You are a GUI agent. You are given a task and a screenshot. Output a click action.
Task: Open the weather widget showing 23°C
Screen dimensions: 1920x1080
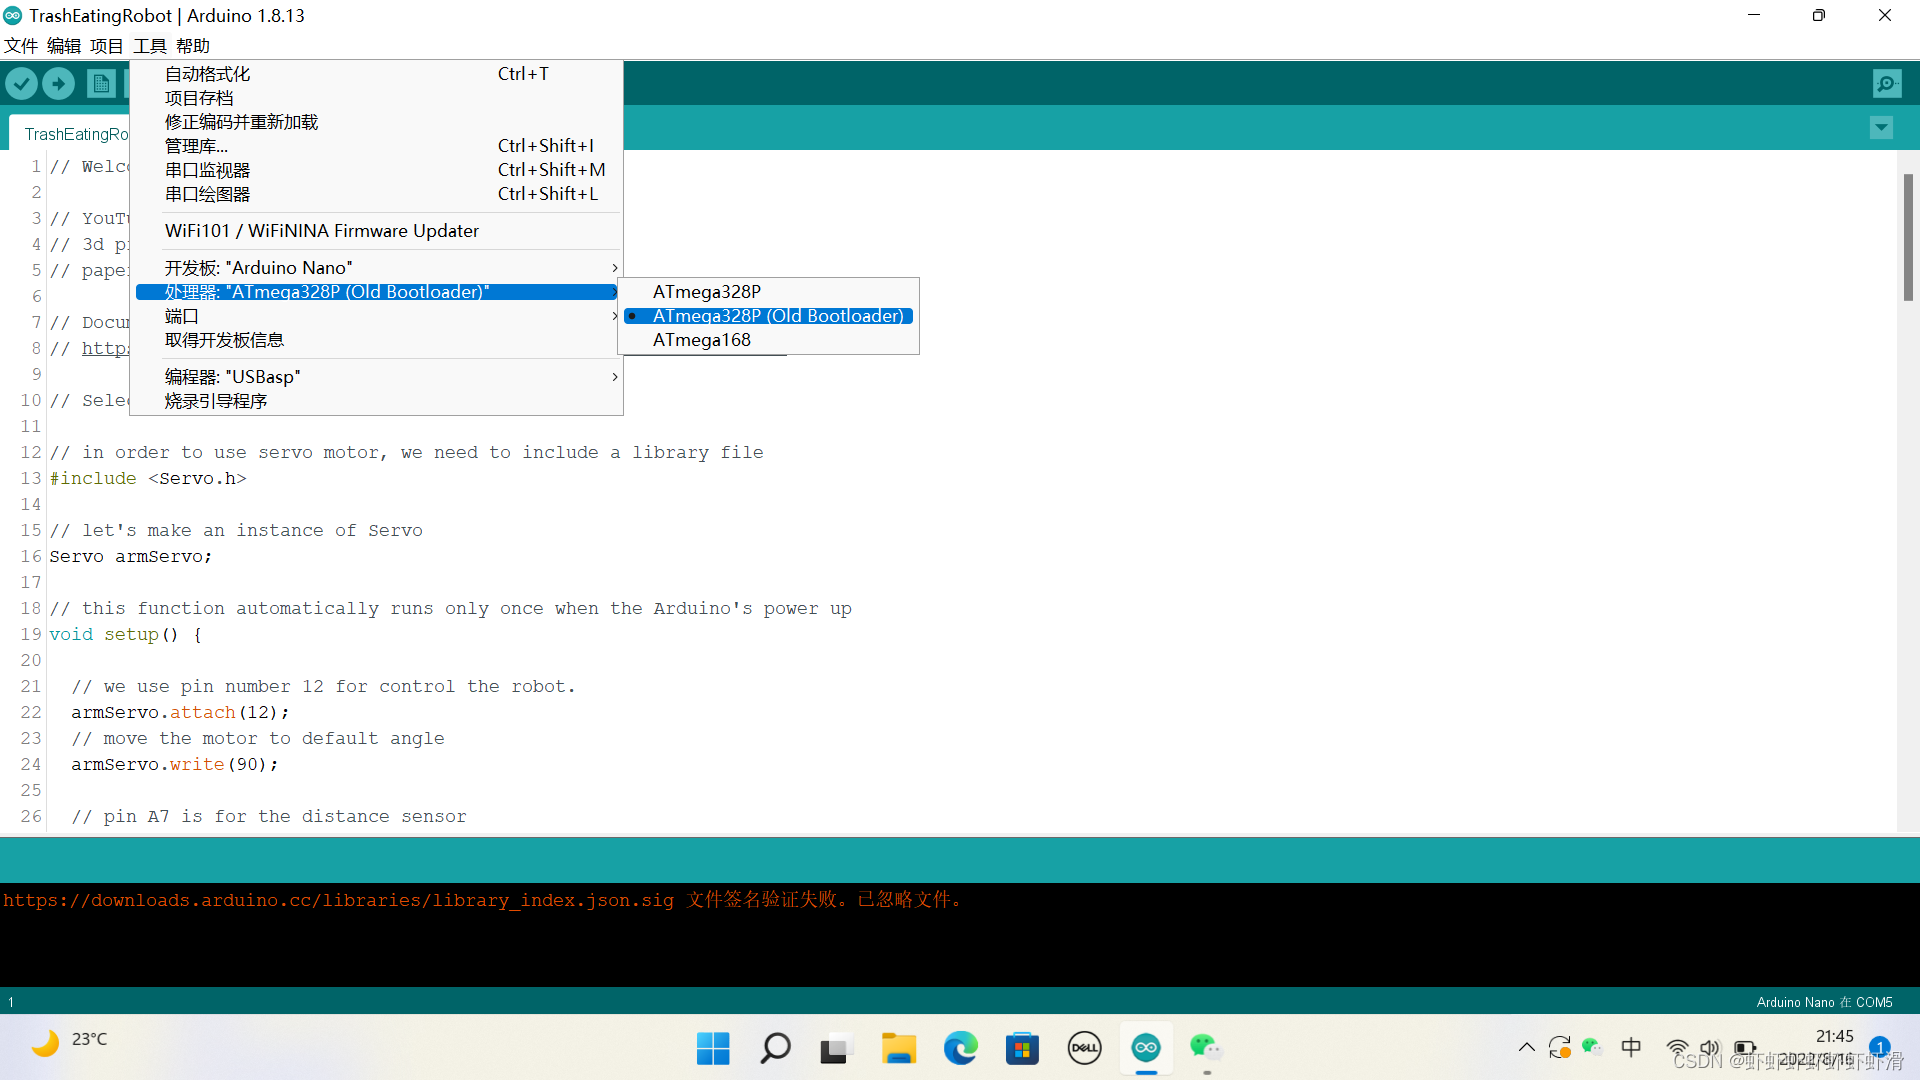point(70,1044)
